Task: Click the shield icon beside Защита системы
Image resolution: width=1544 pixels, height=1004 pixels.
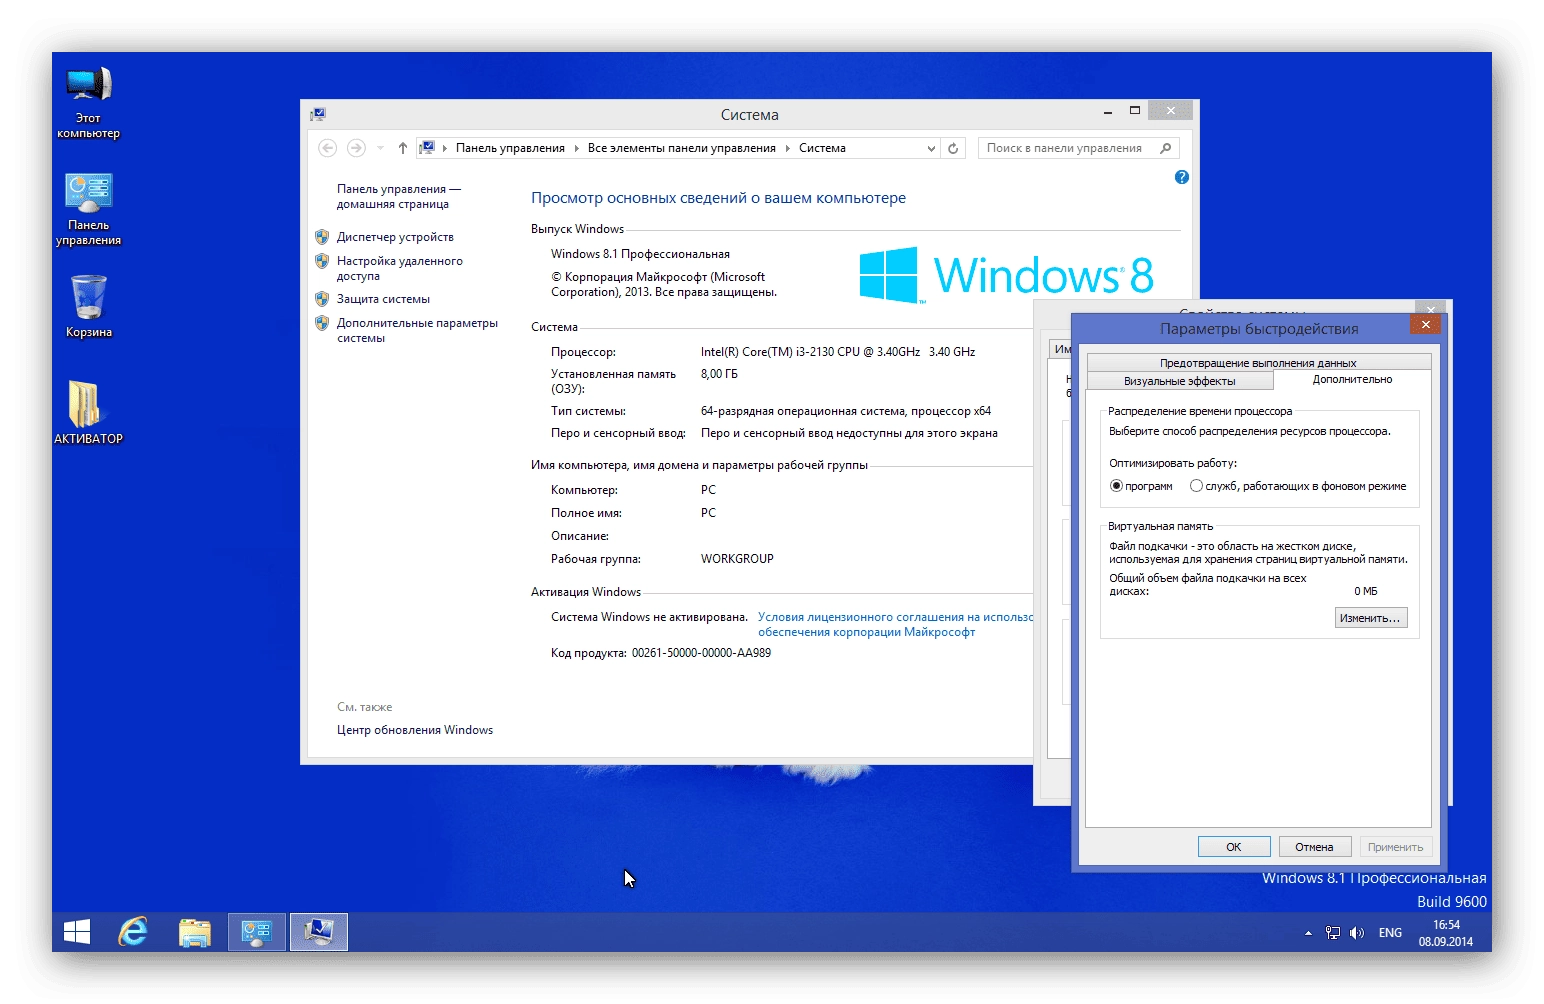Action: pyautogui.click(x=322, y=299)
